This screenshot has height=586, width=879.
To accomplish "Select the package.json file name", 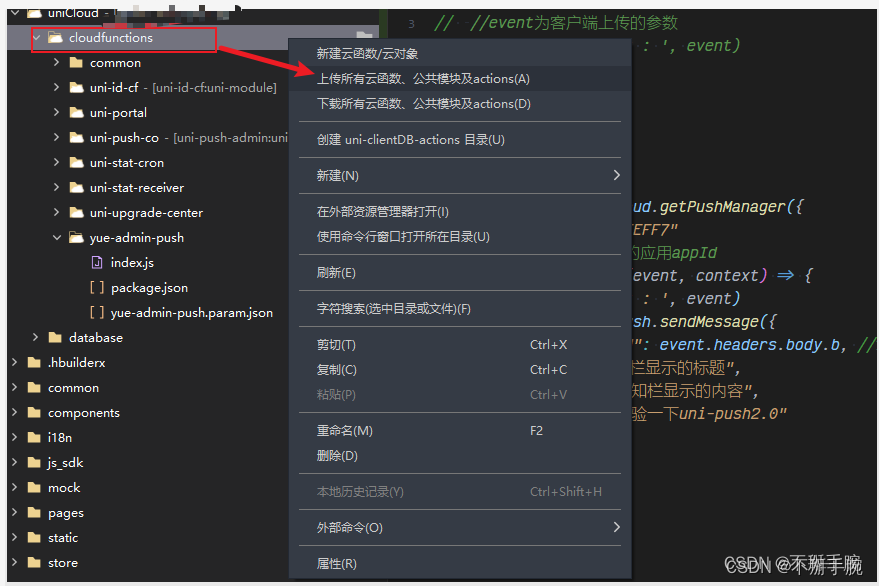I will pyautogui.click(x=149, y=288).
